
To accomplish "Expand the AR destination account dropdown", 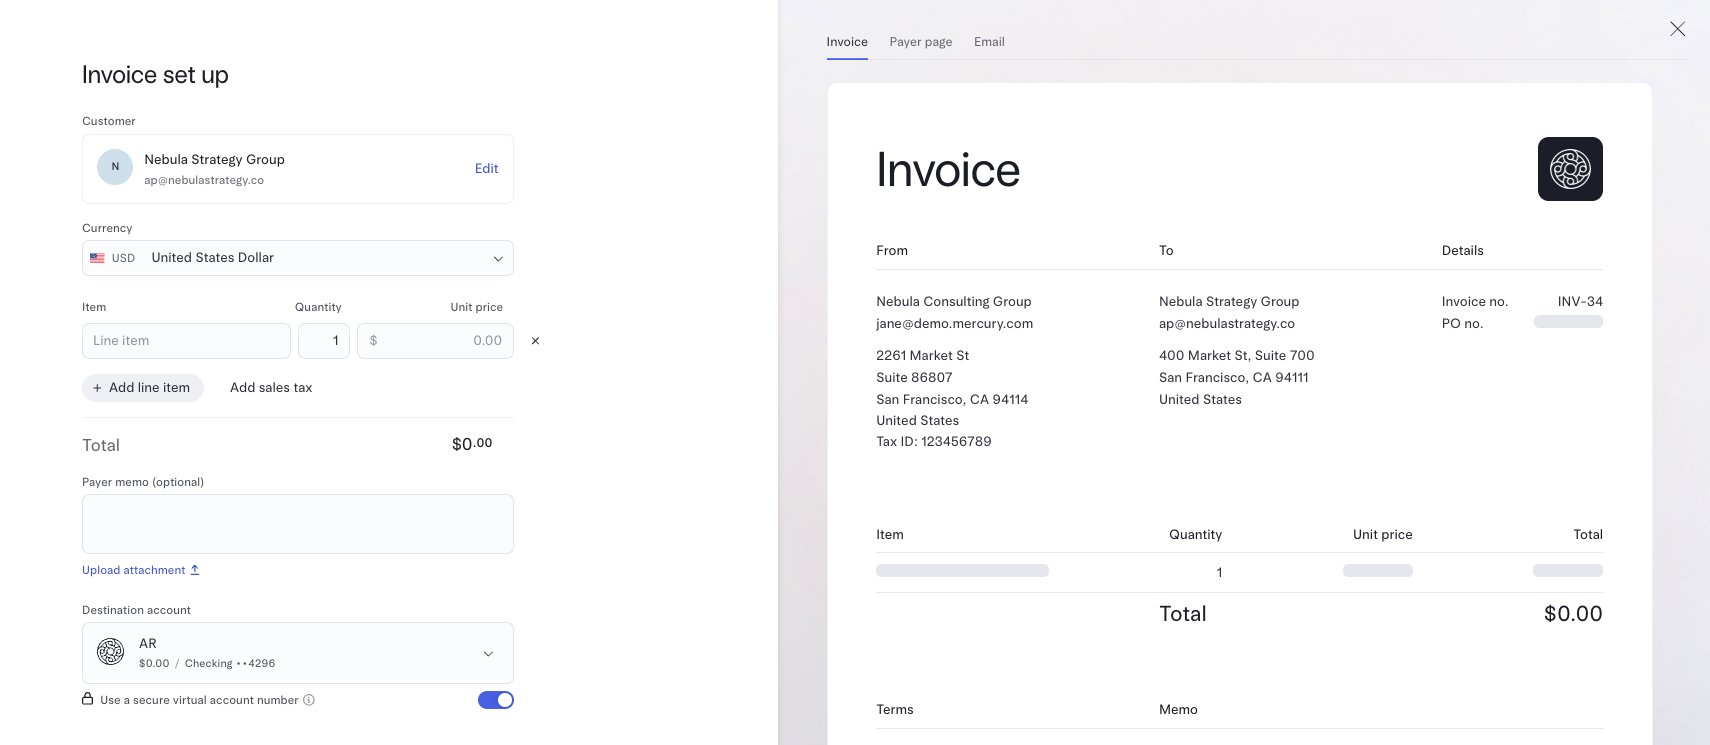I will pyautogui.click(x=298, y=653).
